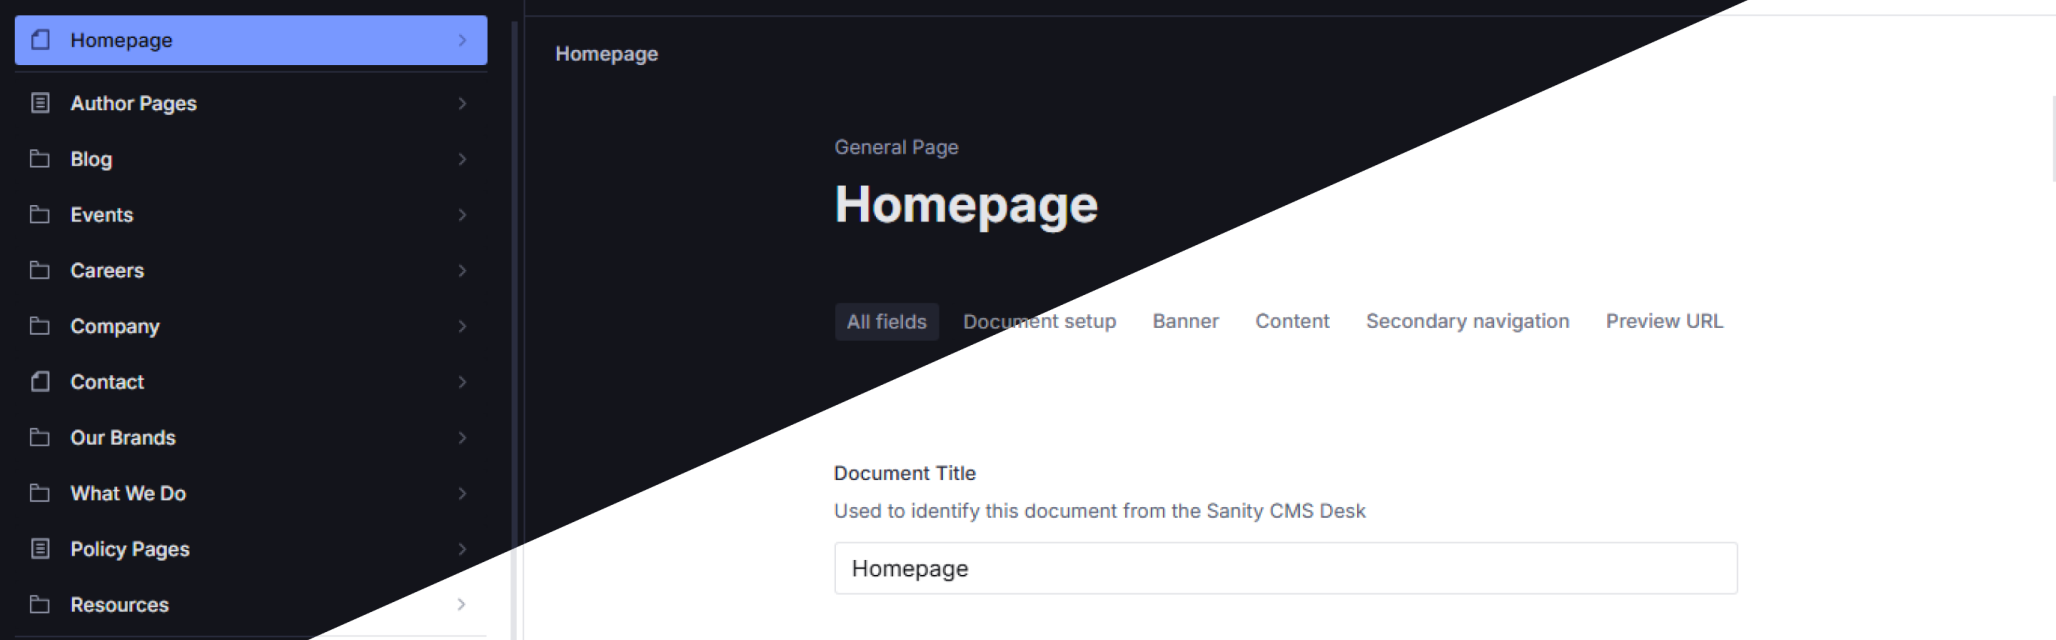
Task: Click the Author Pages list icon
Action: point(40,103)
